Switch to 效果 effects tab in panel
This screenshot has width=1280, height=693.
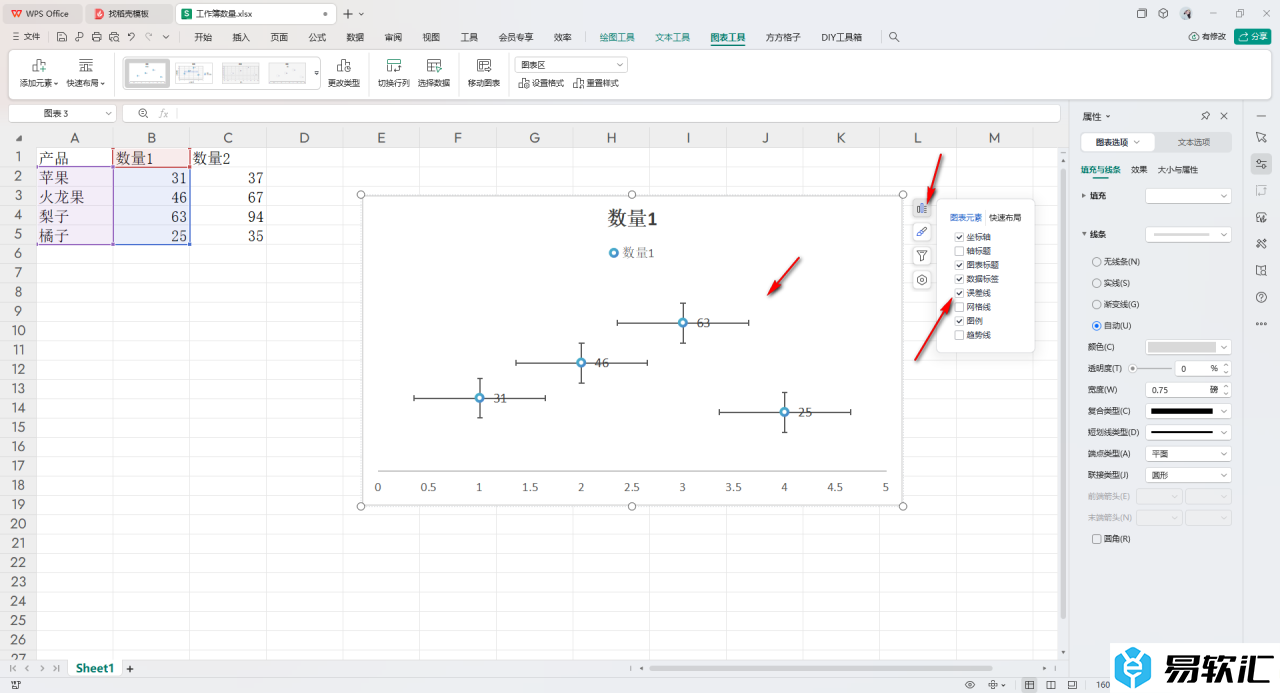click(1139, 170)
